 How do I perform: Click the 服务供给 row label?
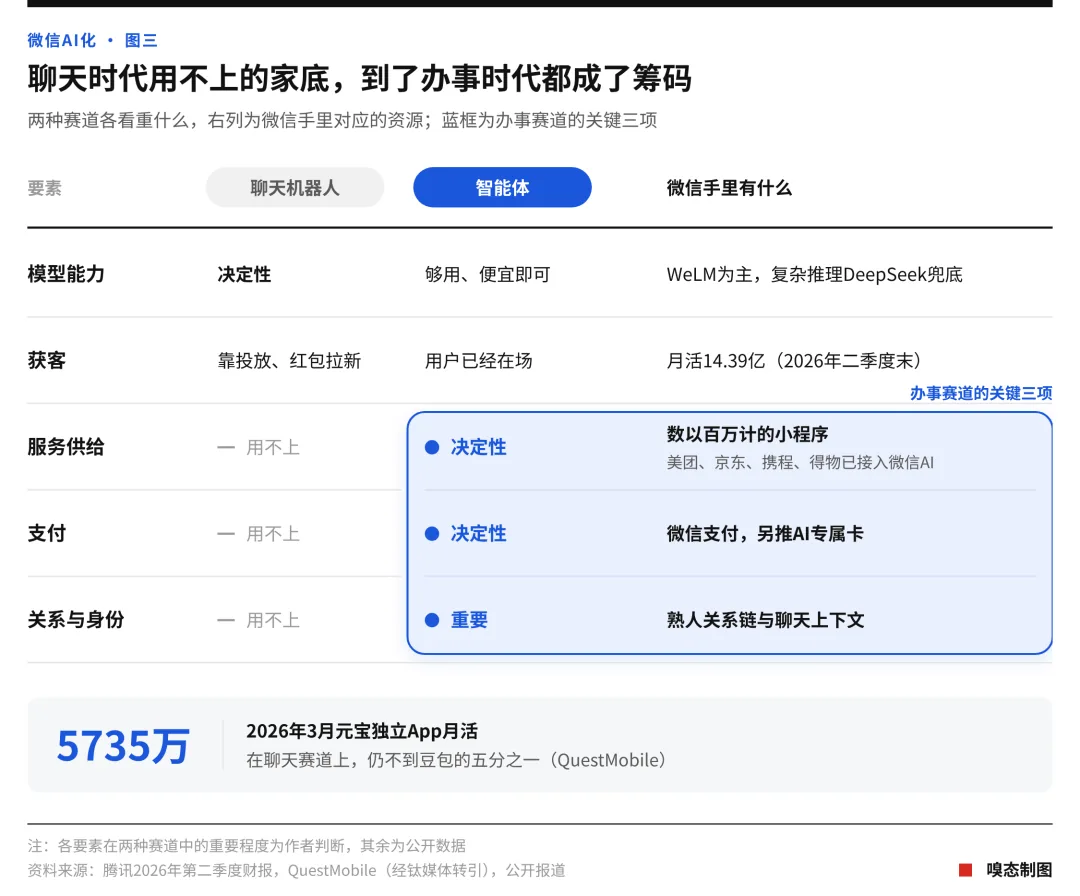click(66, 447)
